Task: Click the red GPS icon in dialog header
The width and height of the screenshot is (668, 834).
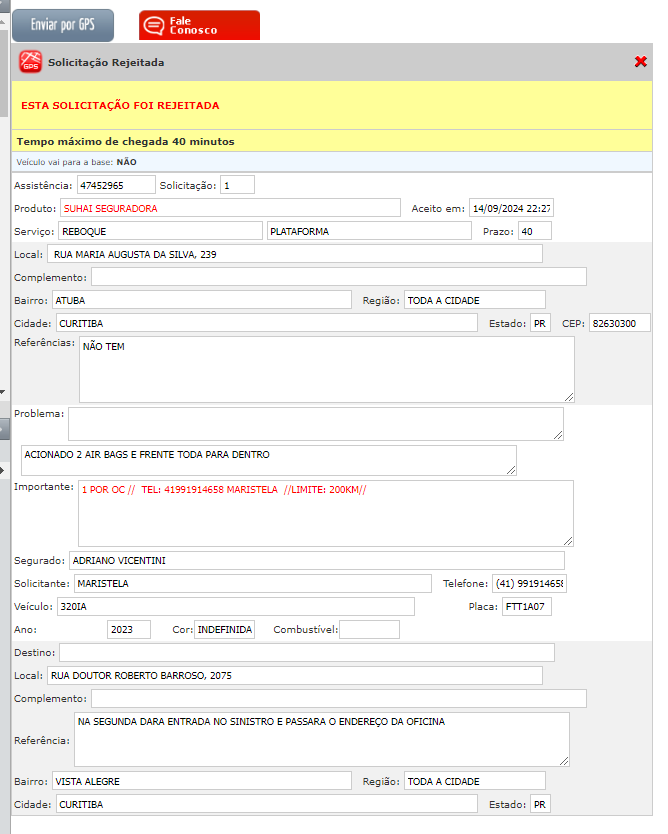Action: pyautogui.click(x=31, y=62)
